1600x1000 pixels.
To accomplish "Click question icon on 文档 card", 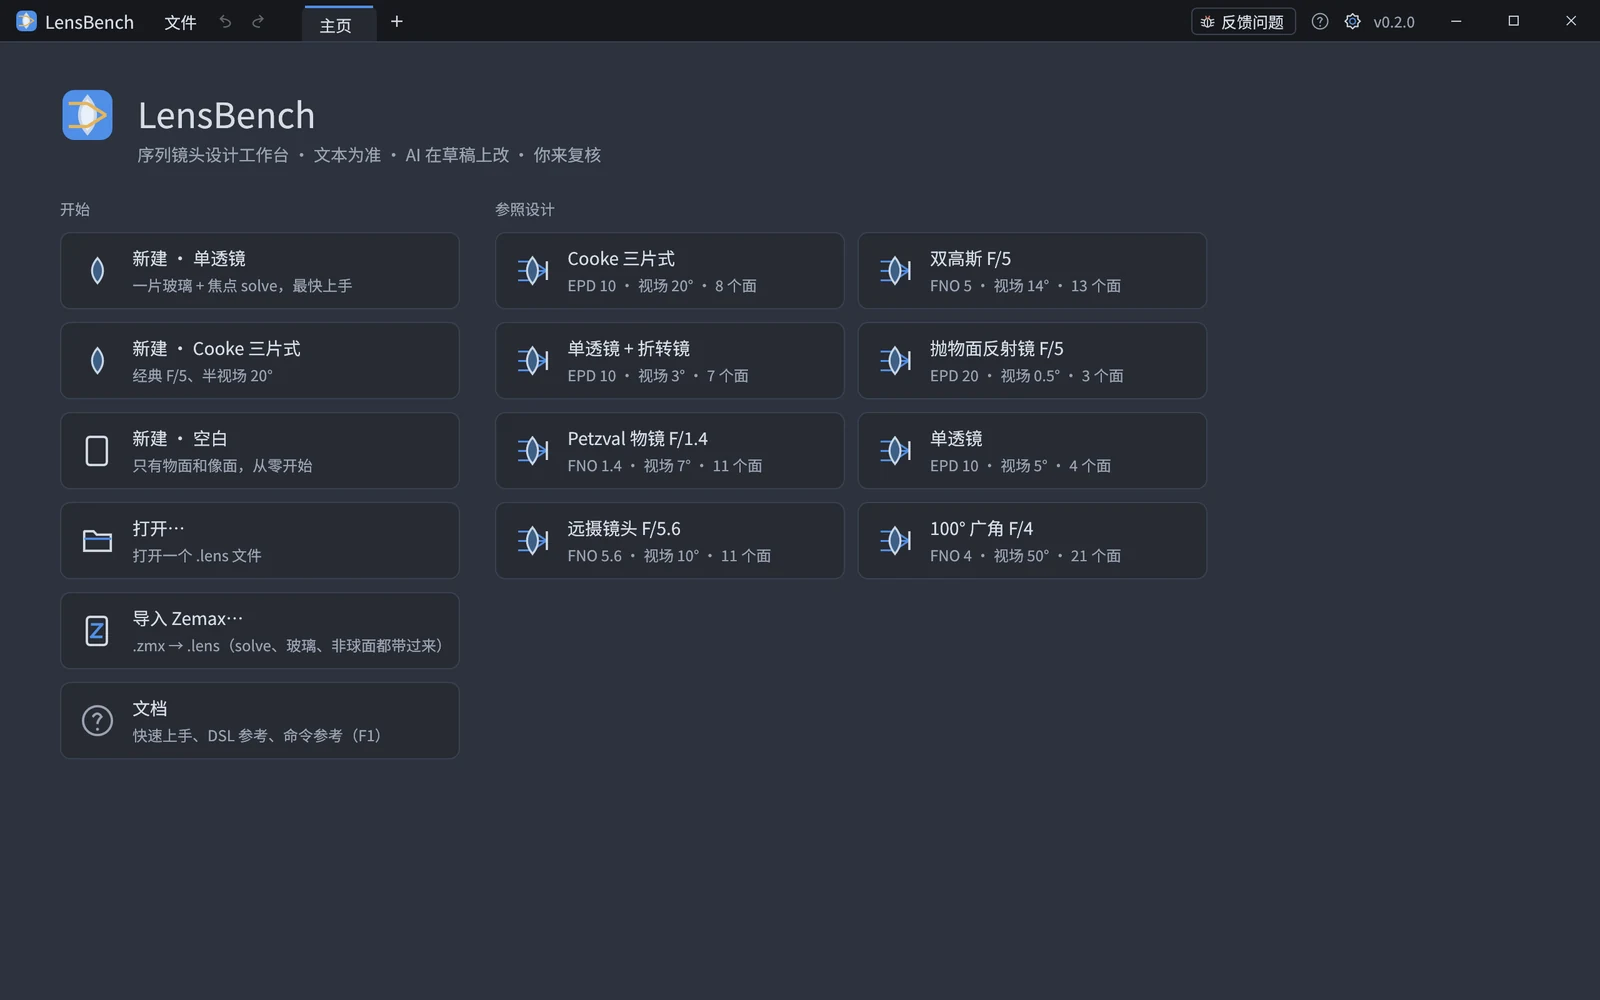I will [x=97, y=721].
